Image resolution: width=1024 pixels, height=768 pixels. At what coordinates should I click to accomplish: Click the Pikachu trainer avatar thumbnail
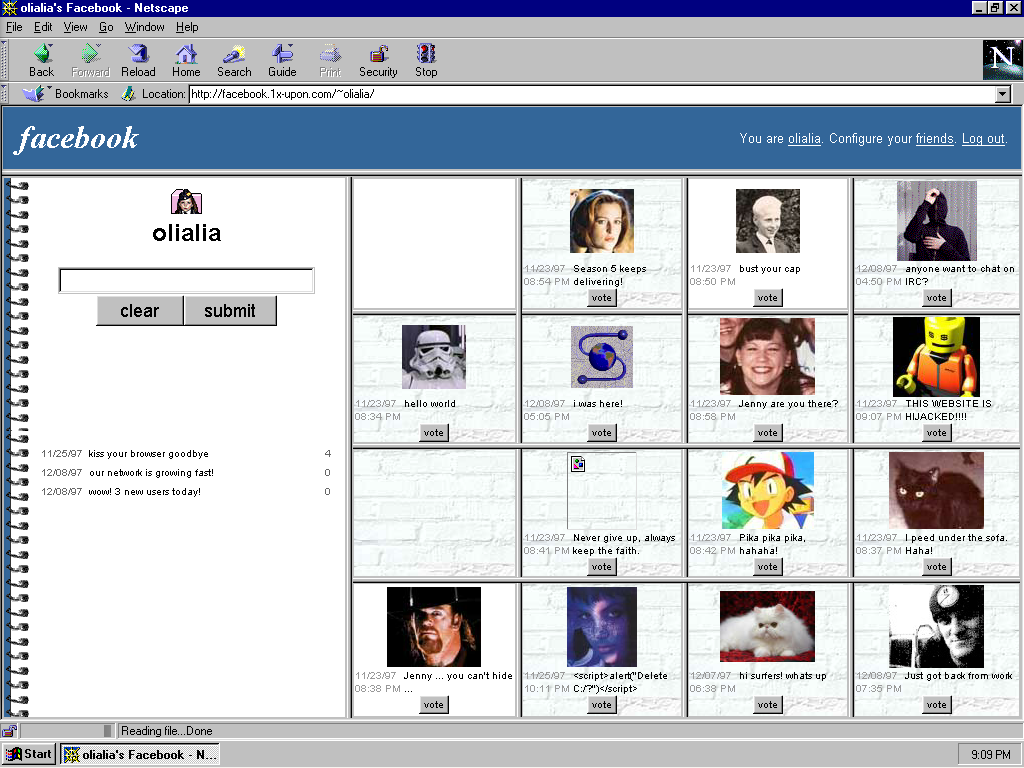pos(767,490)
